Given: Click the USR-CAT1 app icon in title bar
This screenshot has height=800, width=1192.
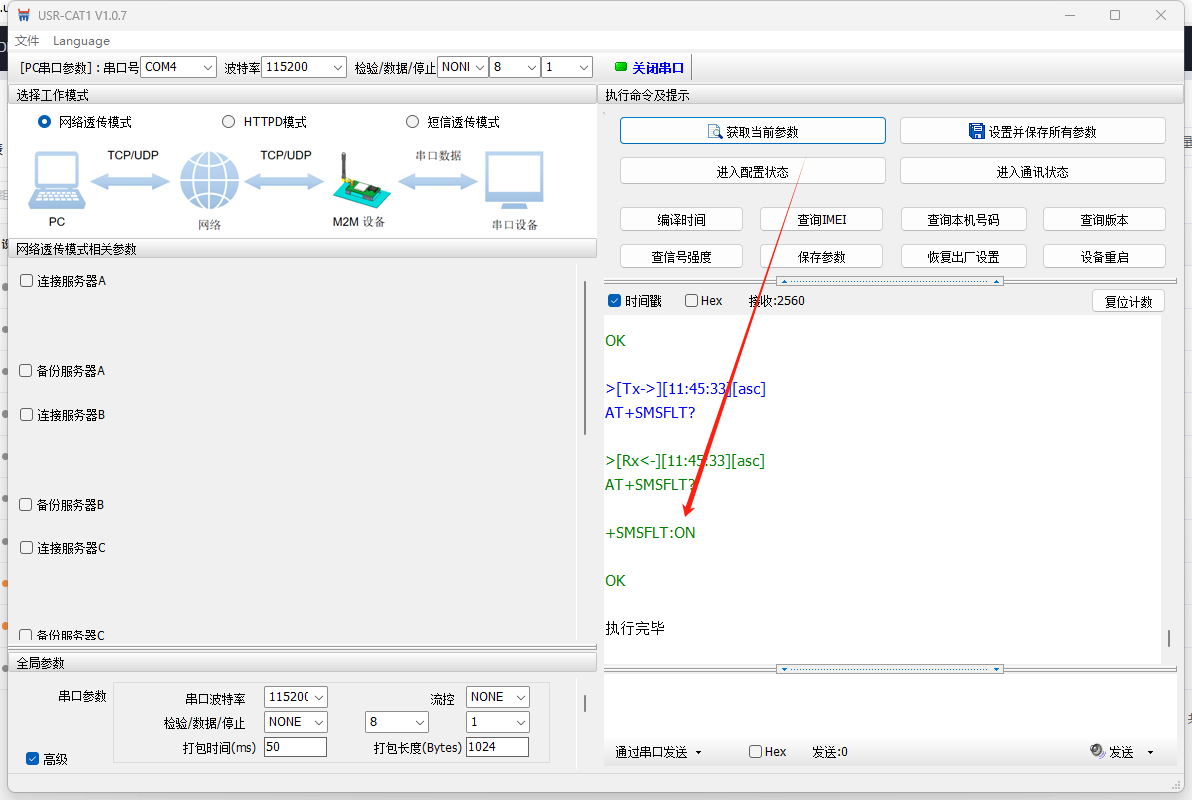Looking at the screenshot, I should [24, 15].
